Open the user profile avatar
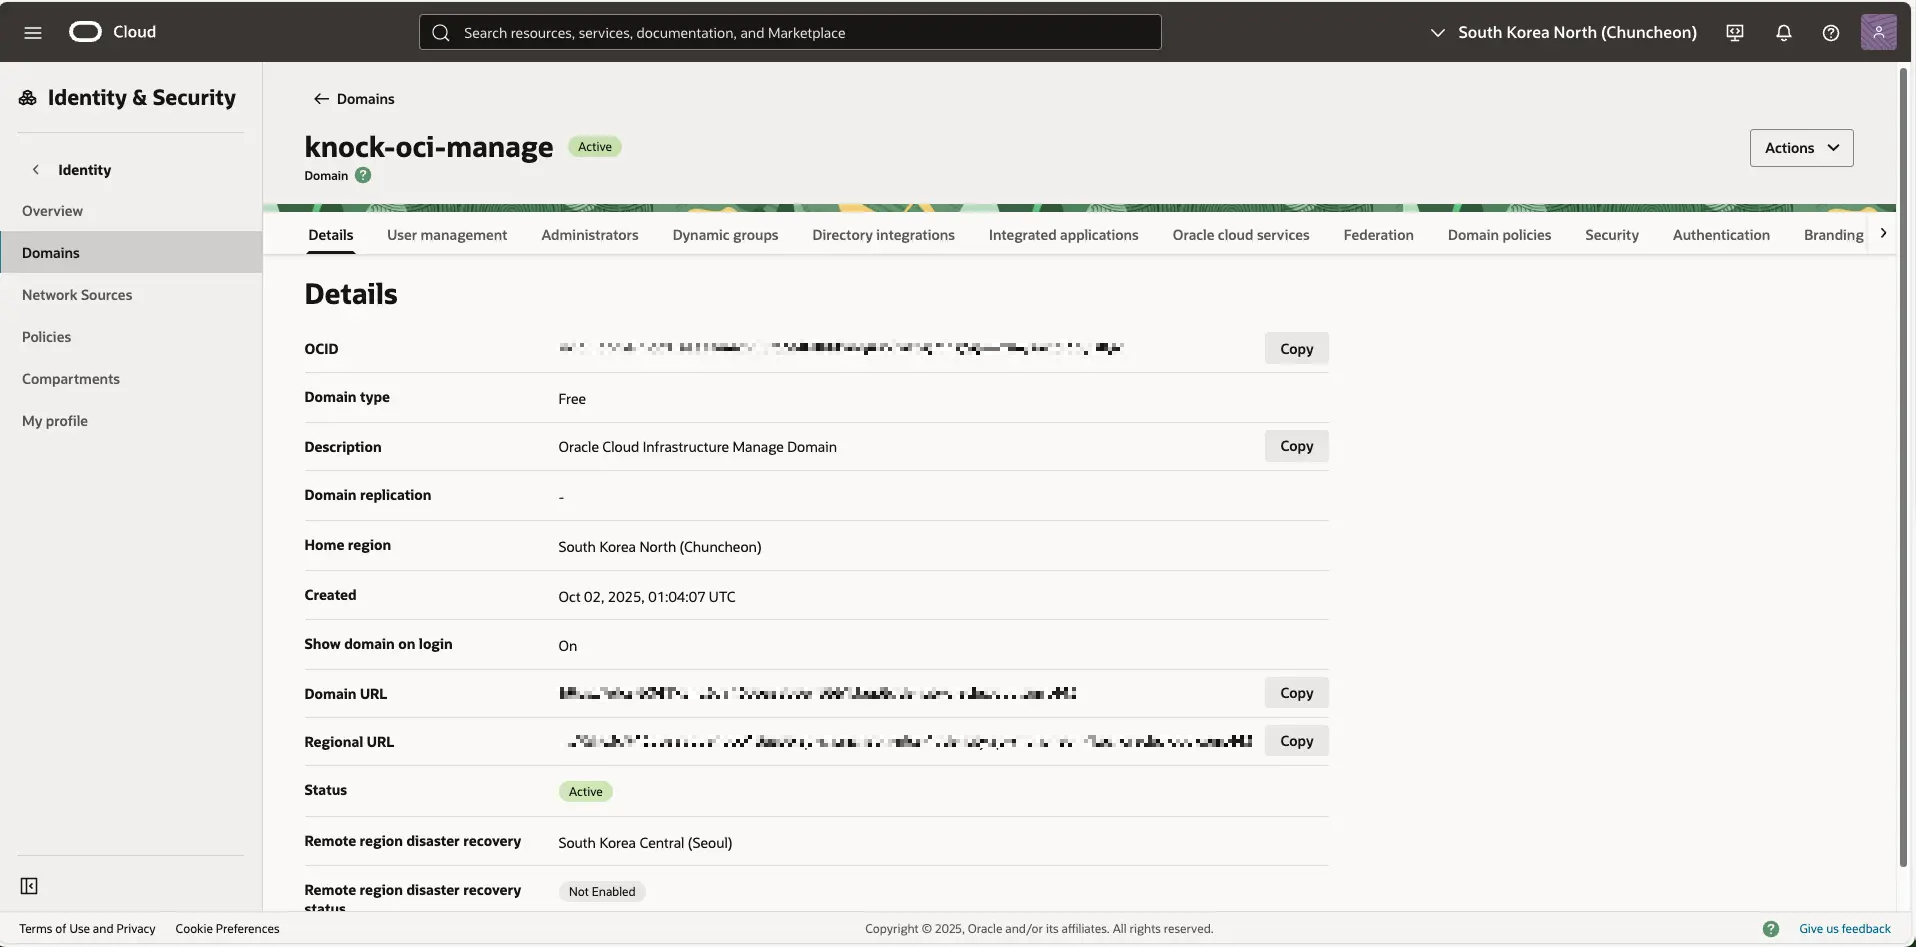This screenshot has width=1916, height=947. (1878, 32)
